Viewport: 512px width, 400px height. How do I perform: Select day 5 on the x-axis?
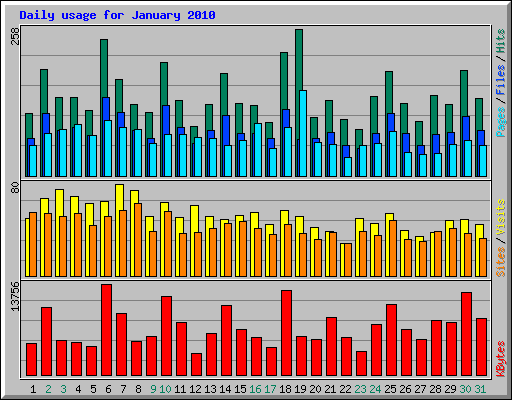point(93,389)
